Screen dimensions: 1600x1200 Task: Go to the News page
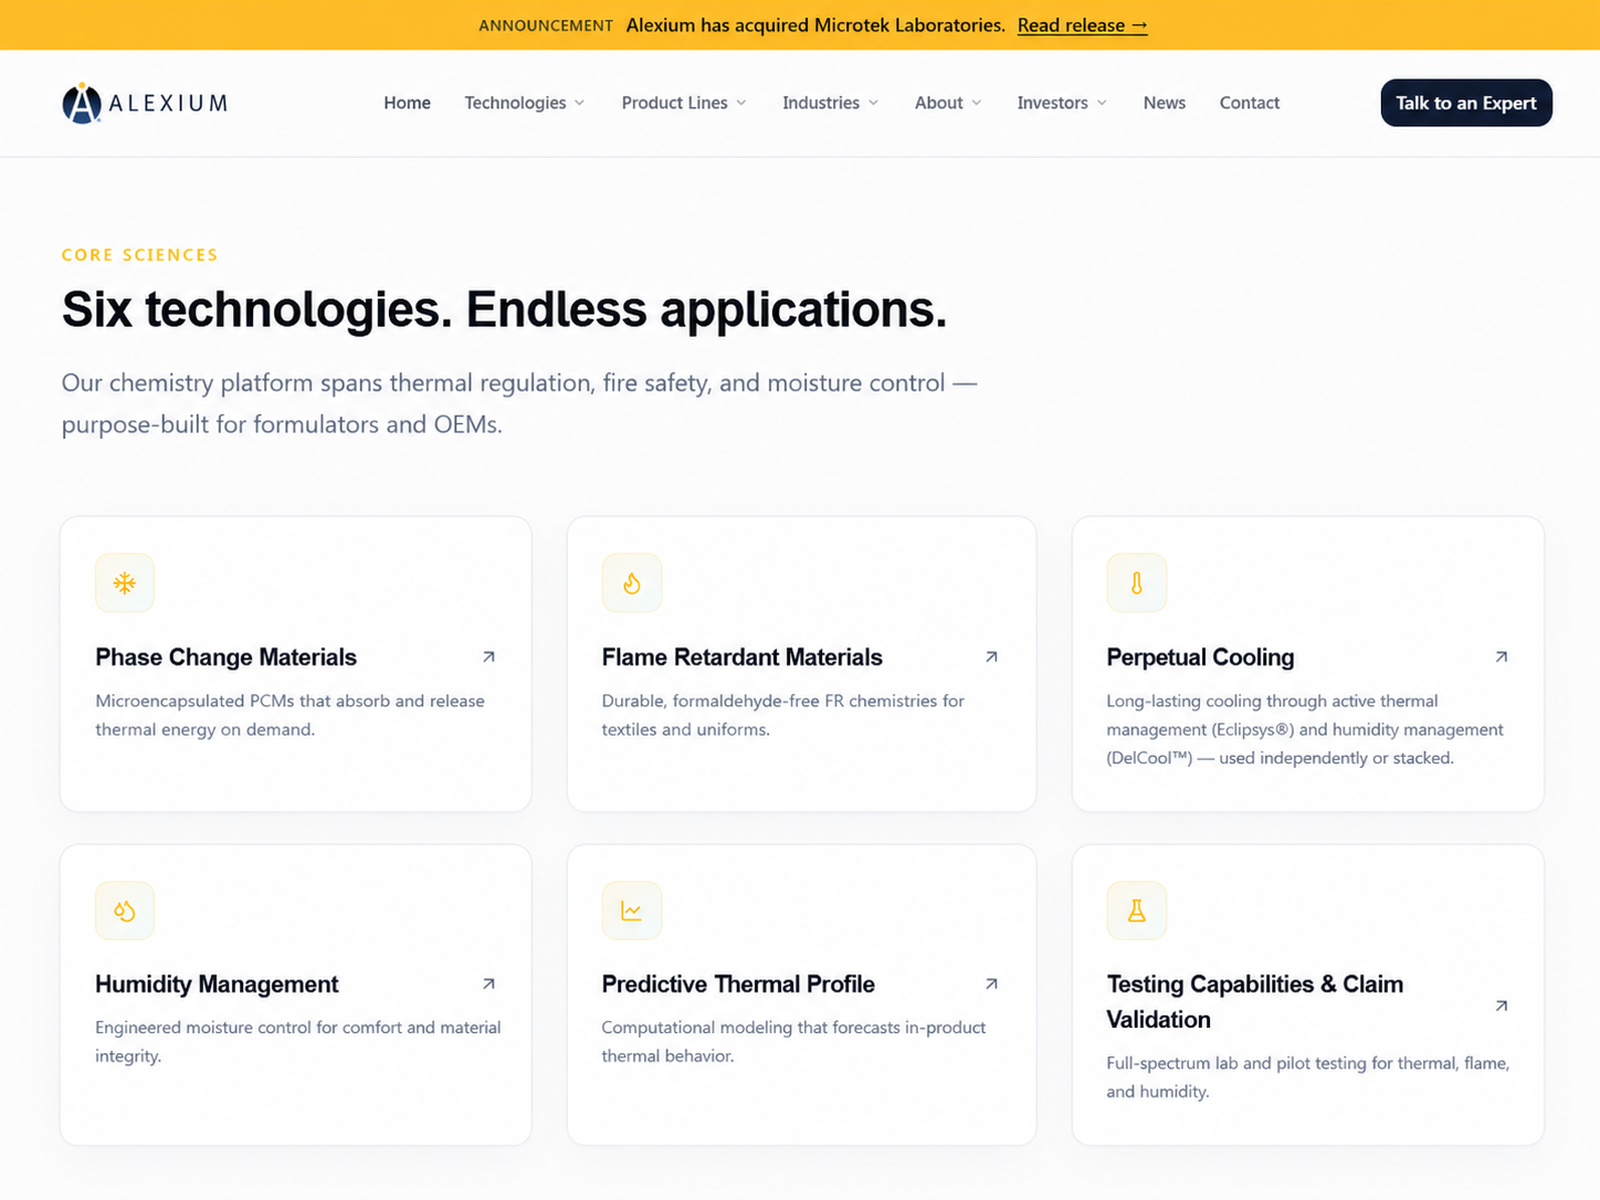point(1164,103)
